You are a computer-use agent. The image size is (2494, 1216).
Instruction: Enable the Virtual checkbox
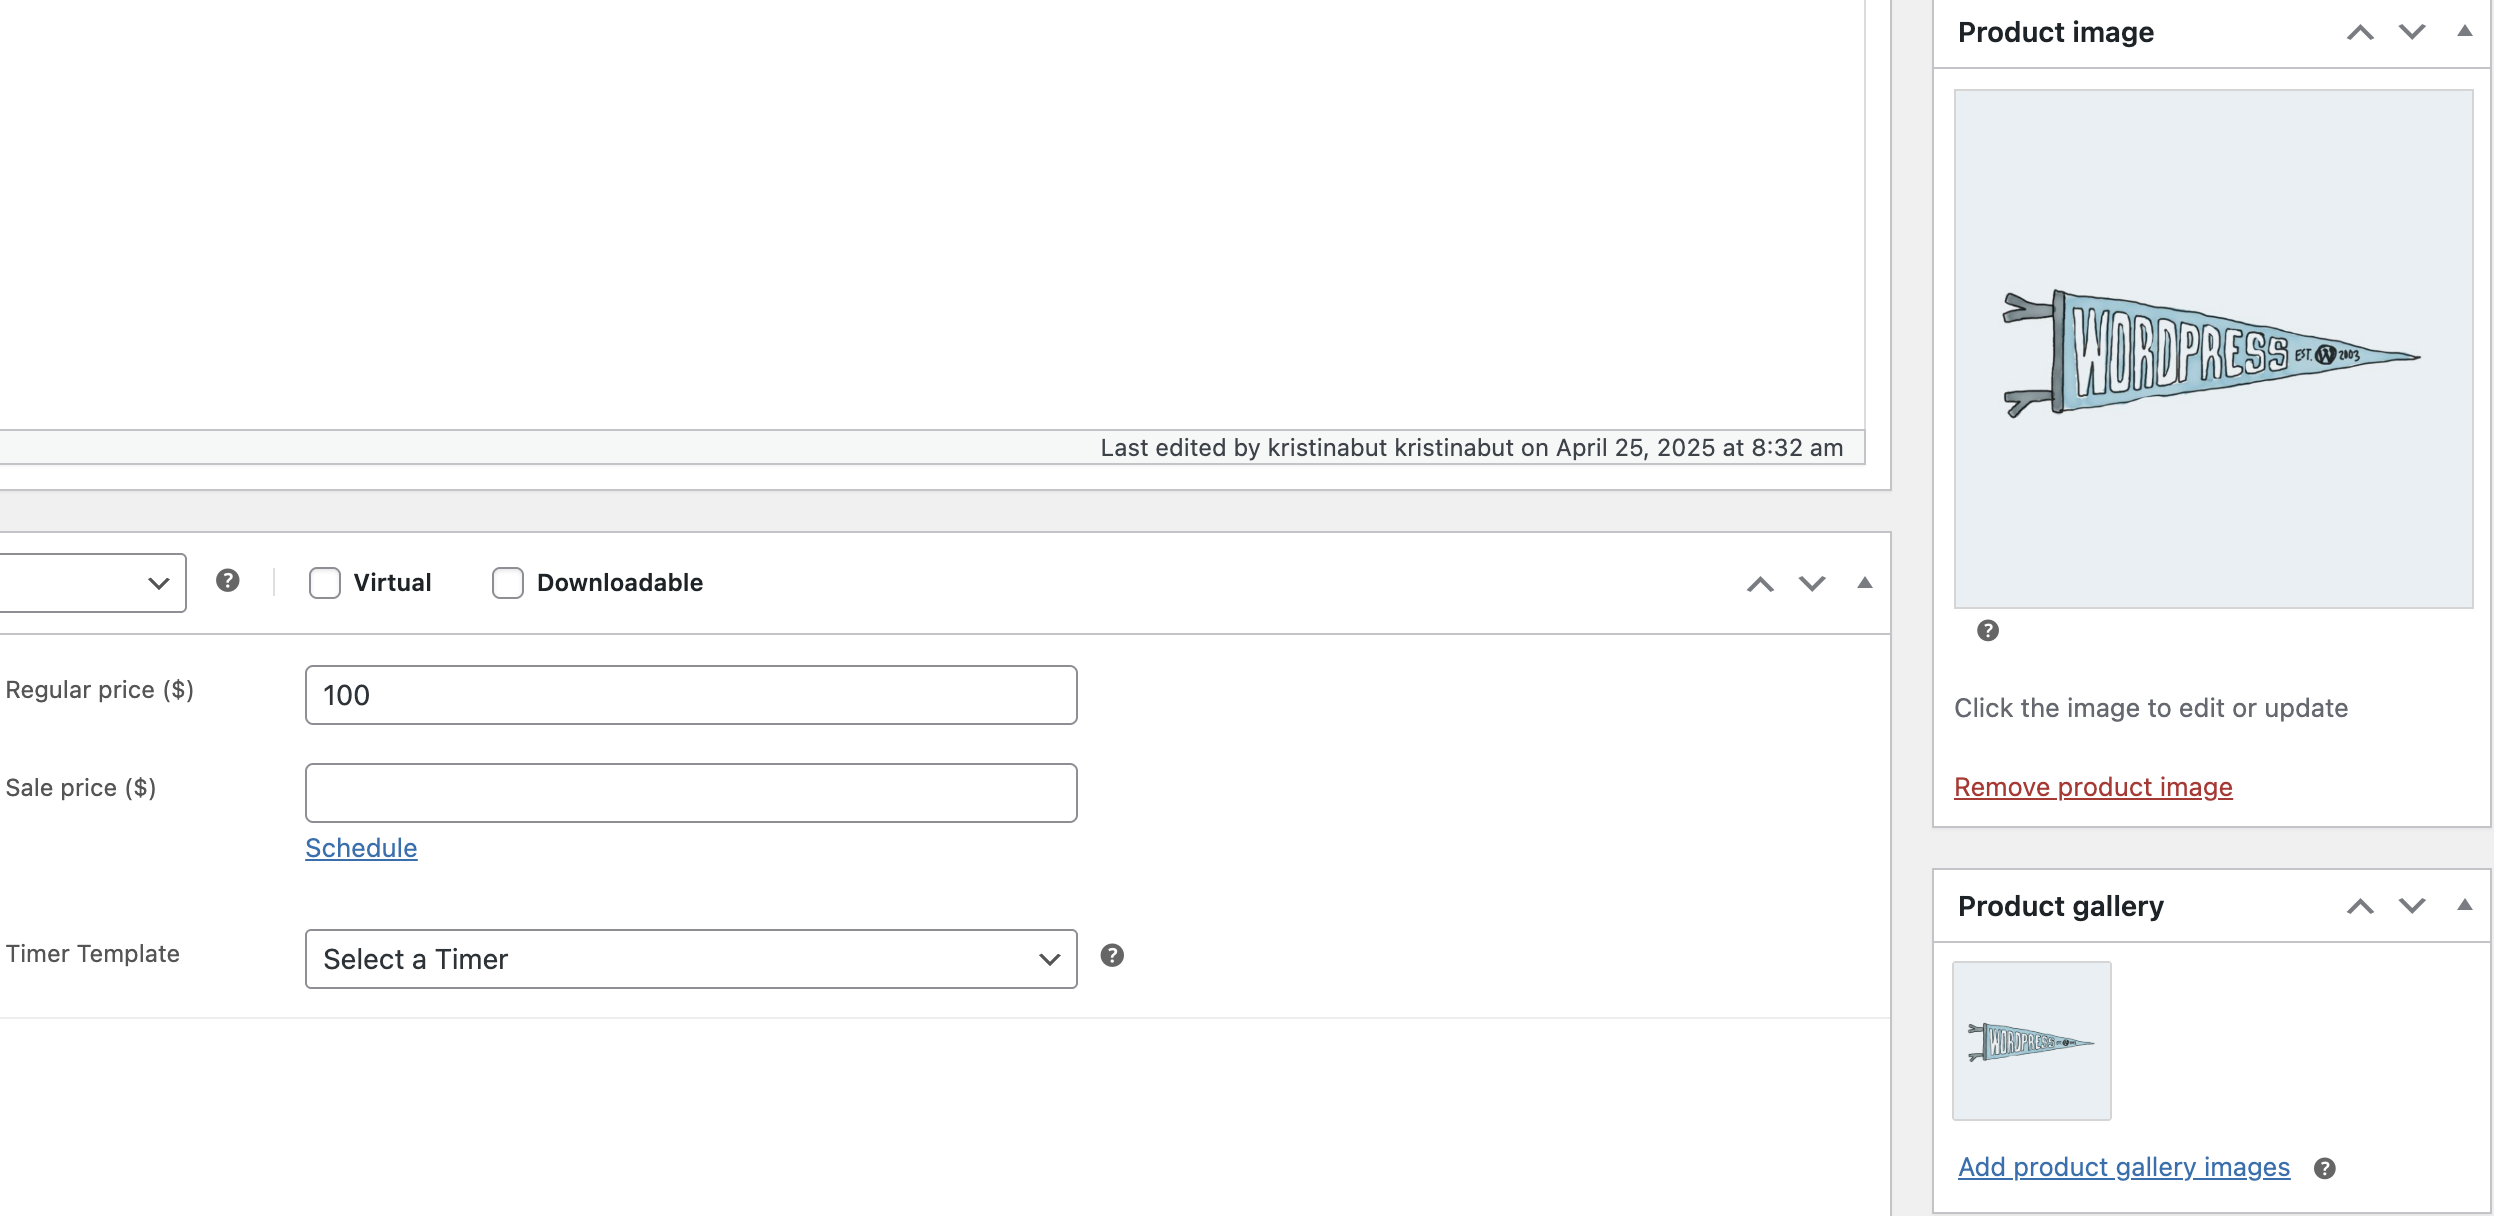[x=325, y=583]
